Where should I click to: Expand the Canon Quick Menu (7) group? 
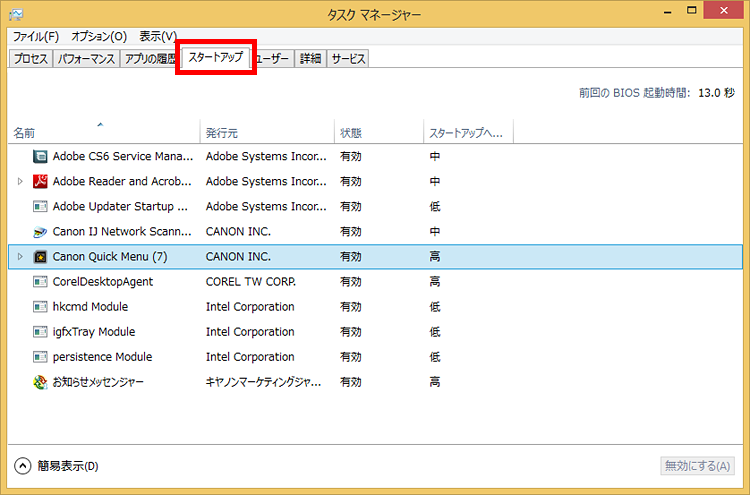pyautogui.click(x=21, y=257)
